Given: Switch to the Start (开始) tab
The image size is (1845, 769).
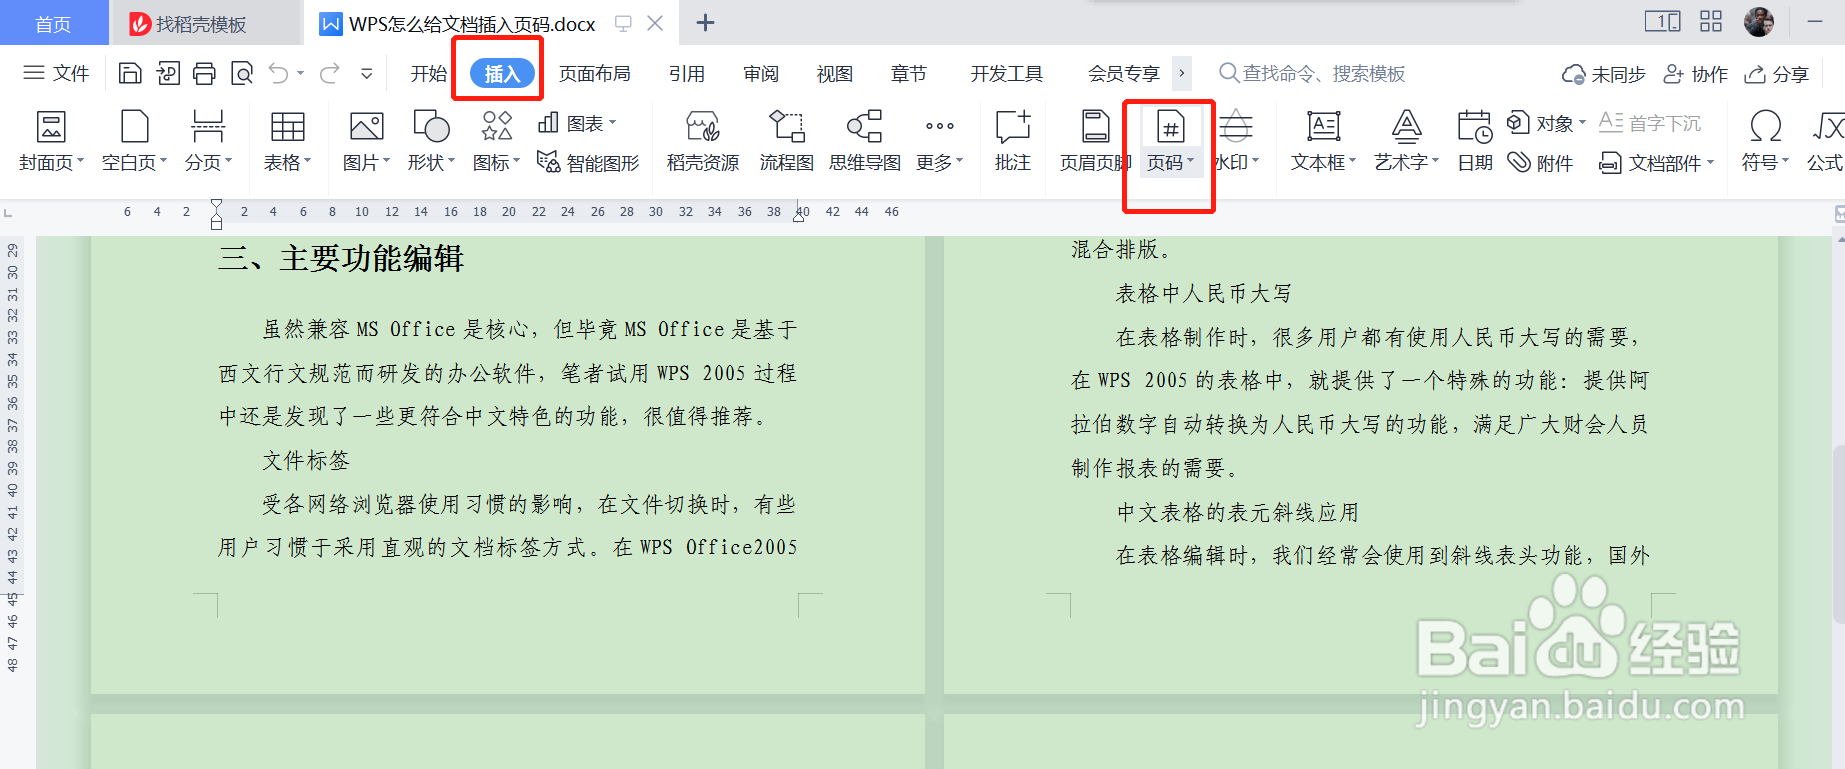Looking at the screenshot, I should (x=429, y=73).
